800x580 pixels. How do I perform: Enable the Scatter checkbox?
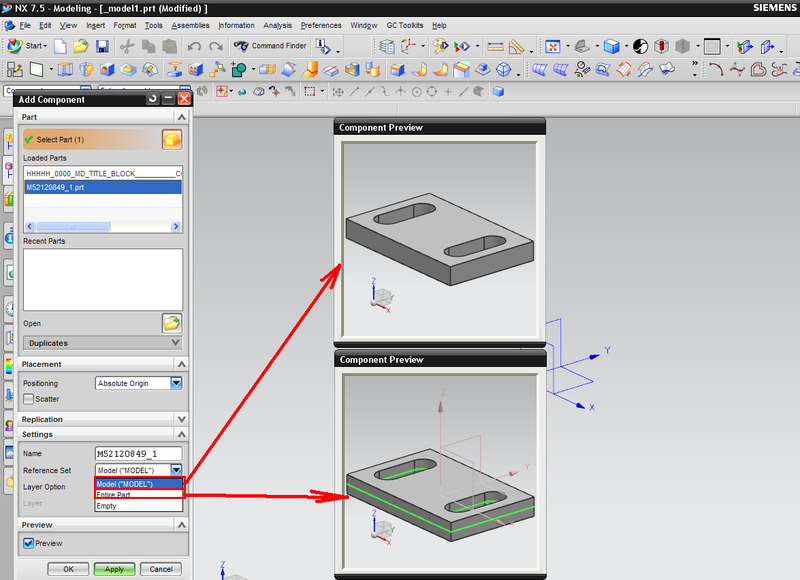29,398
